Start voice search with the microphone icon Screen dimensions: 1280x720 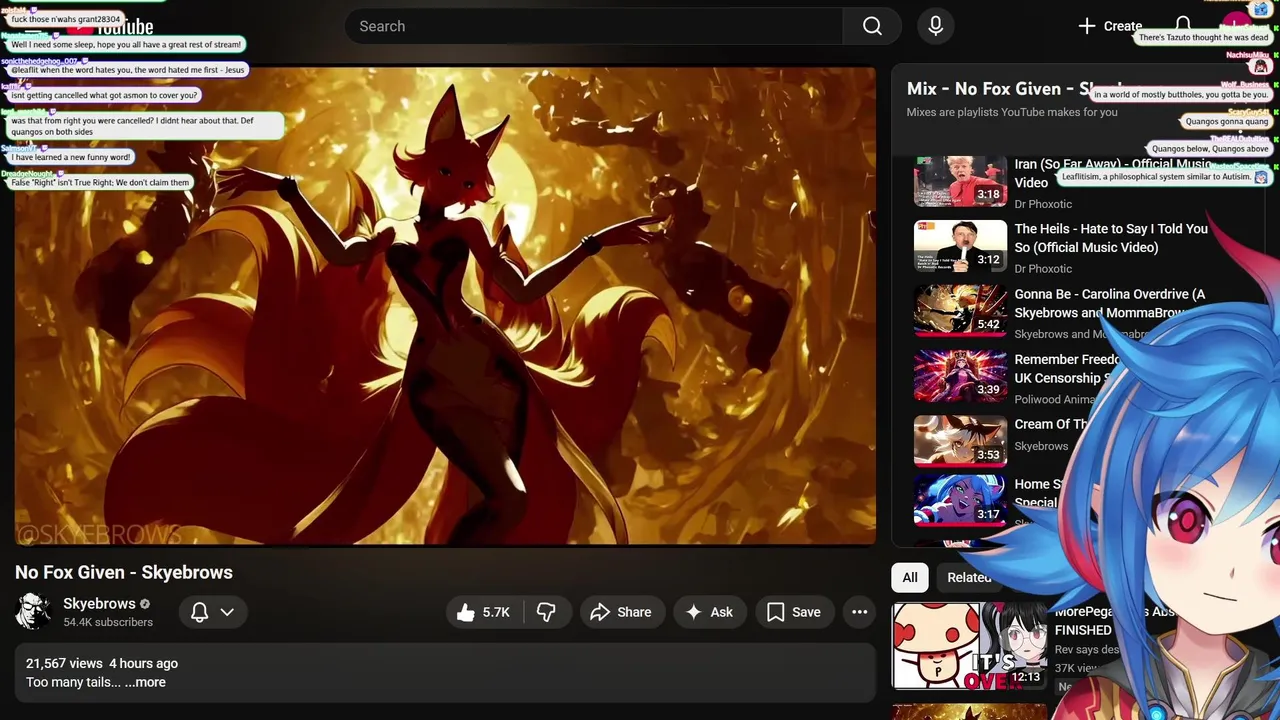(x=936, y=26)
